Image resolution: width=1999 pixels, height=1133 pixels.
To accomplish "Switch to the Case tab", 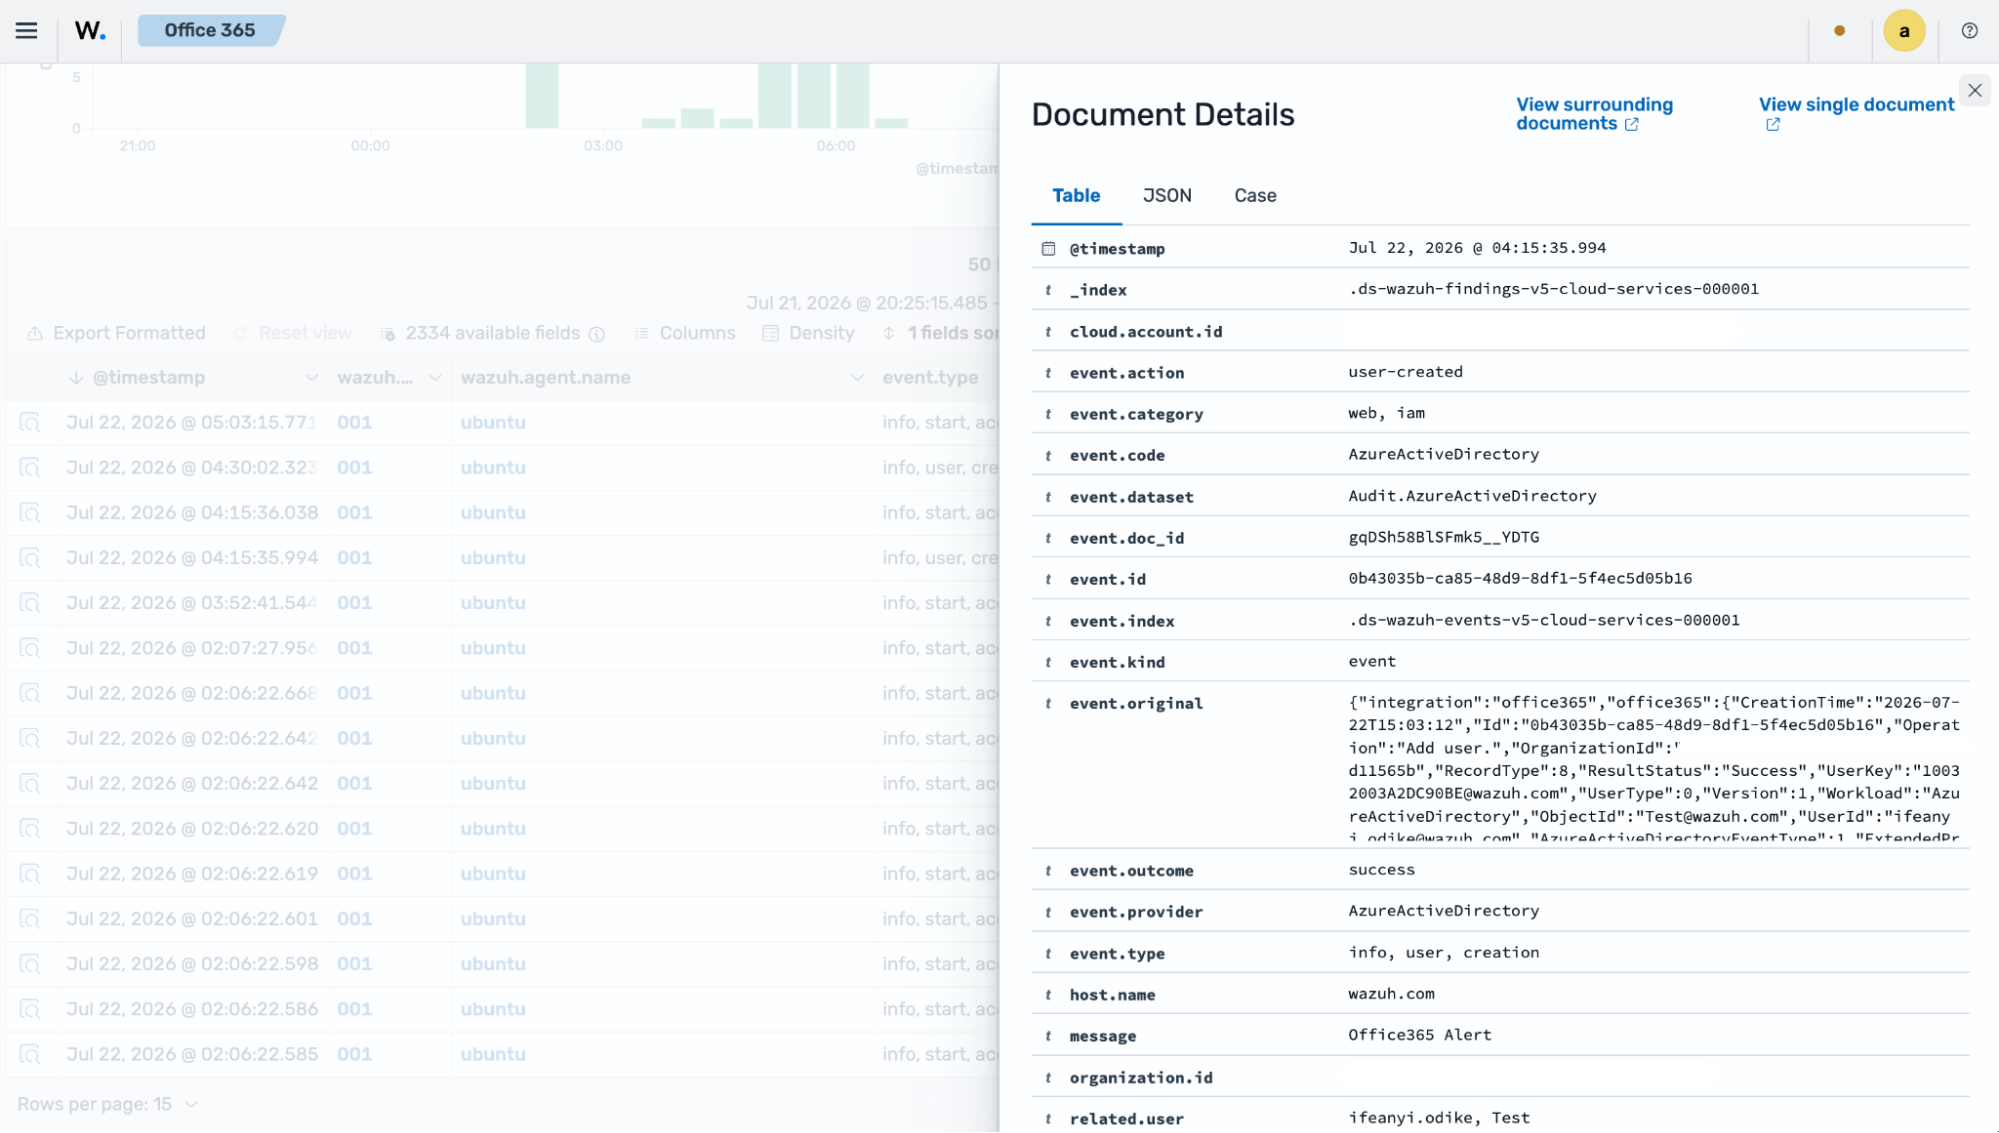I will coord(1255,196).
